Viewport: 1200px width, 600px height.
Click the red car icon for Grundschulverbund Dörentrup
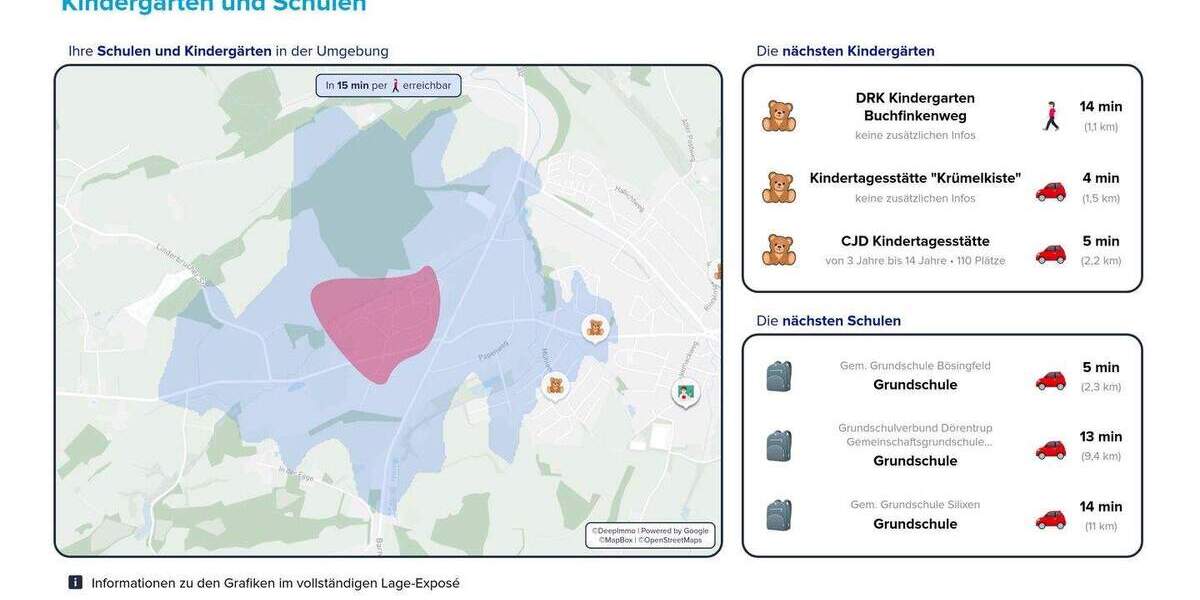(x=1050, y=450)
